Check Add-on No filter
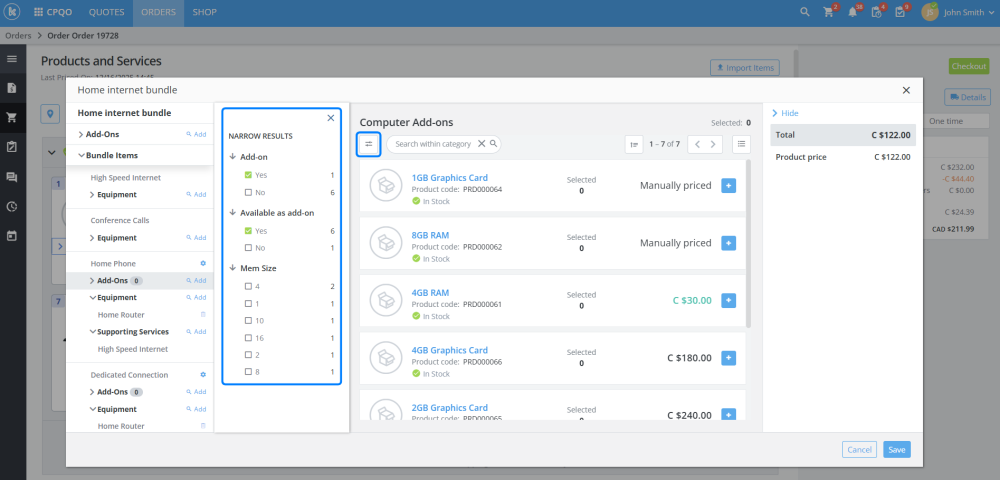 [x=248, y=193]
